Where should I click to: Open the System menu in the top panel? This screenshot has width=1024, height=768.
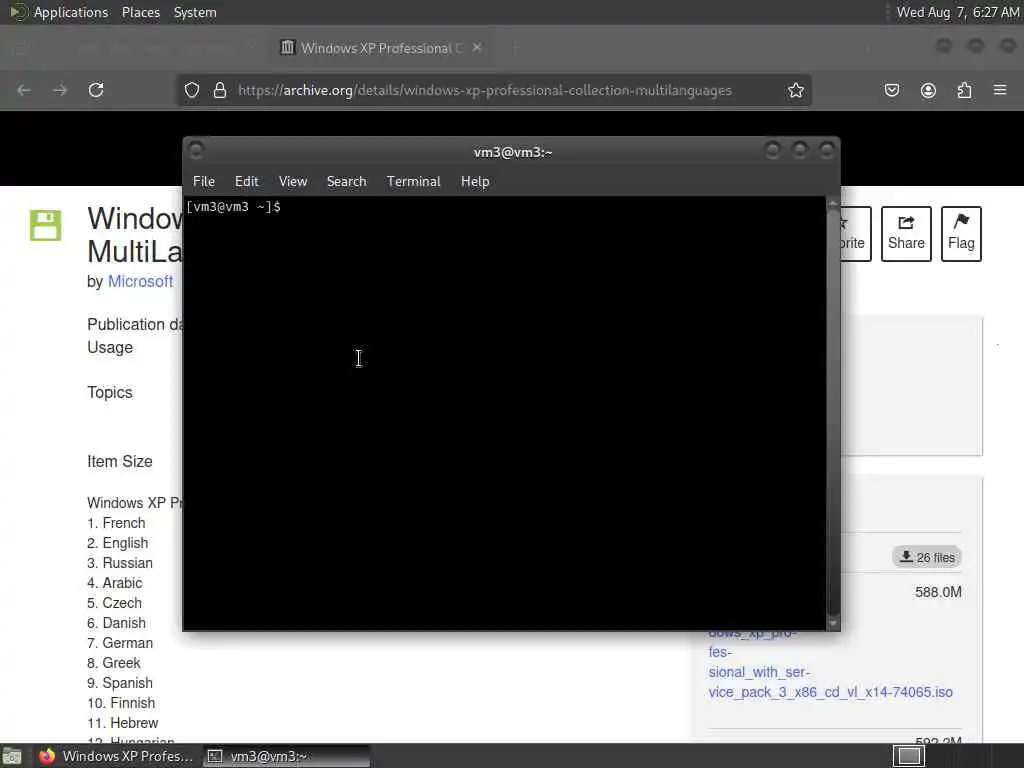tap(195, 12)
